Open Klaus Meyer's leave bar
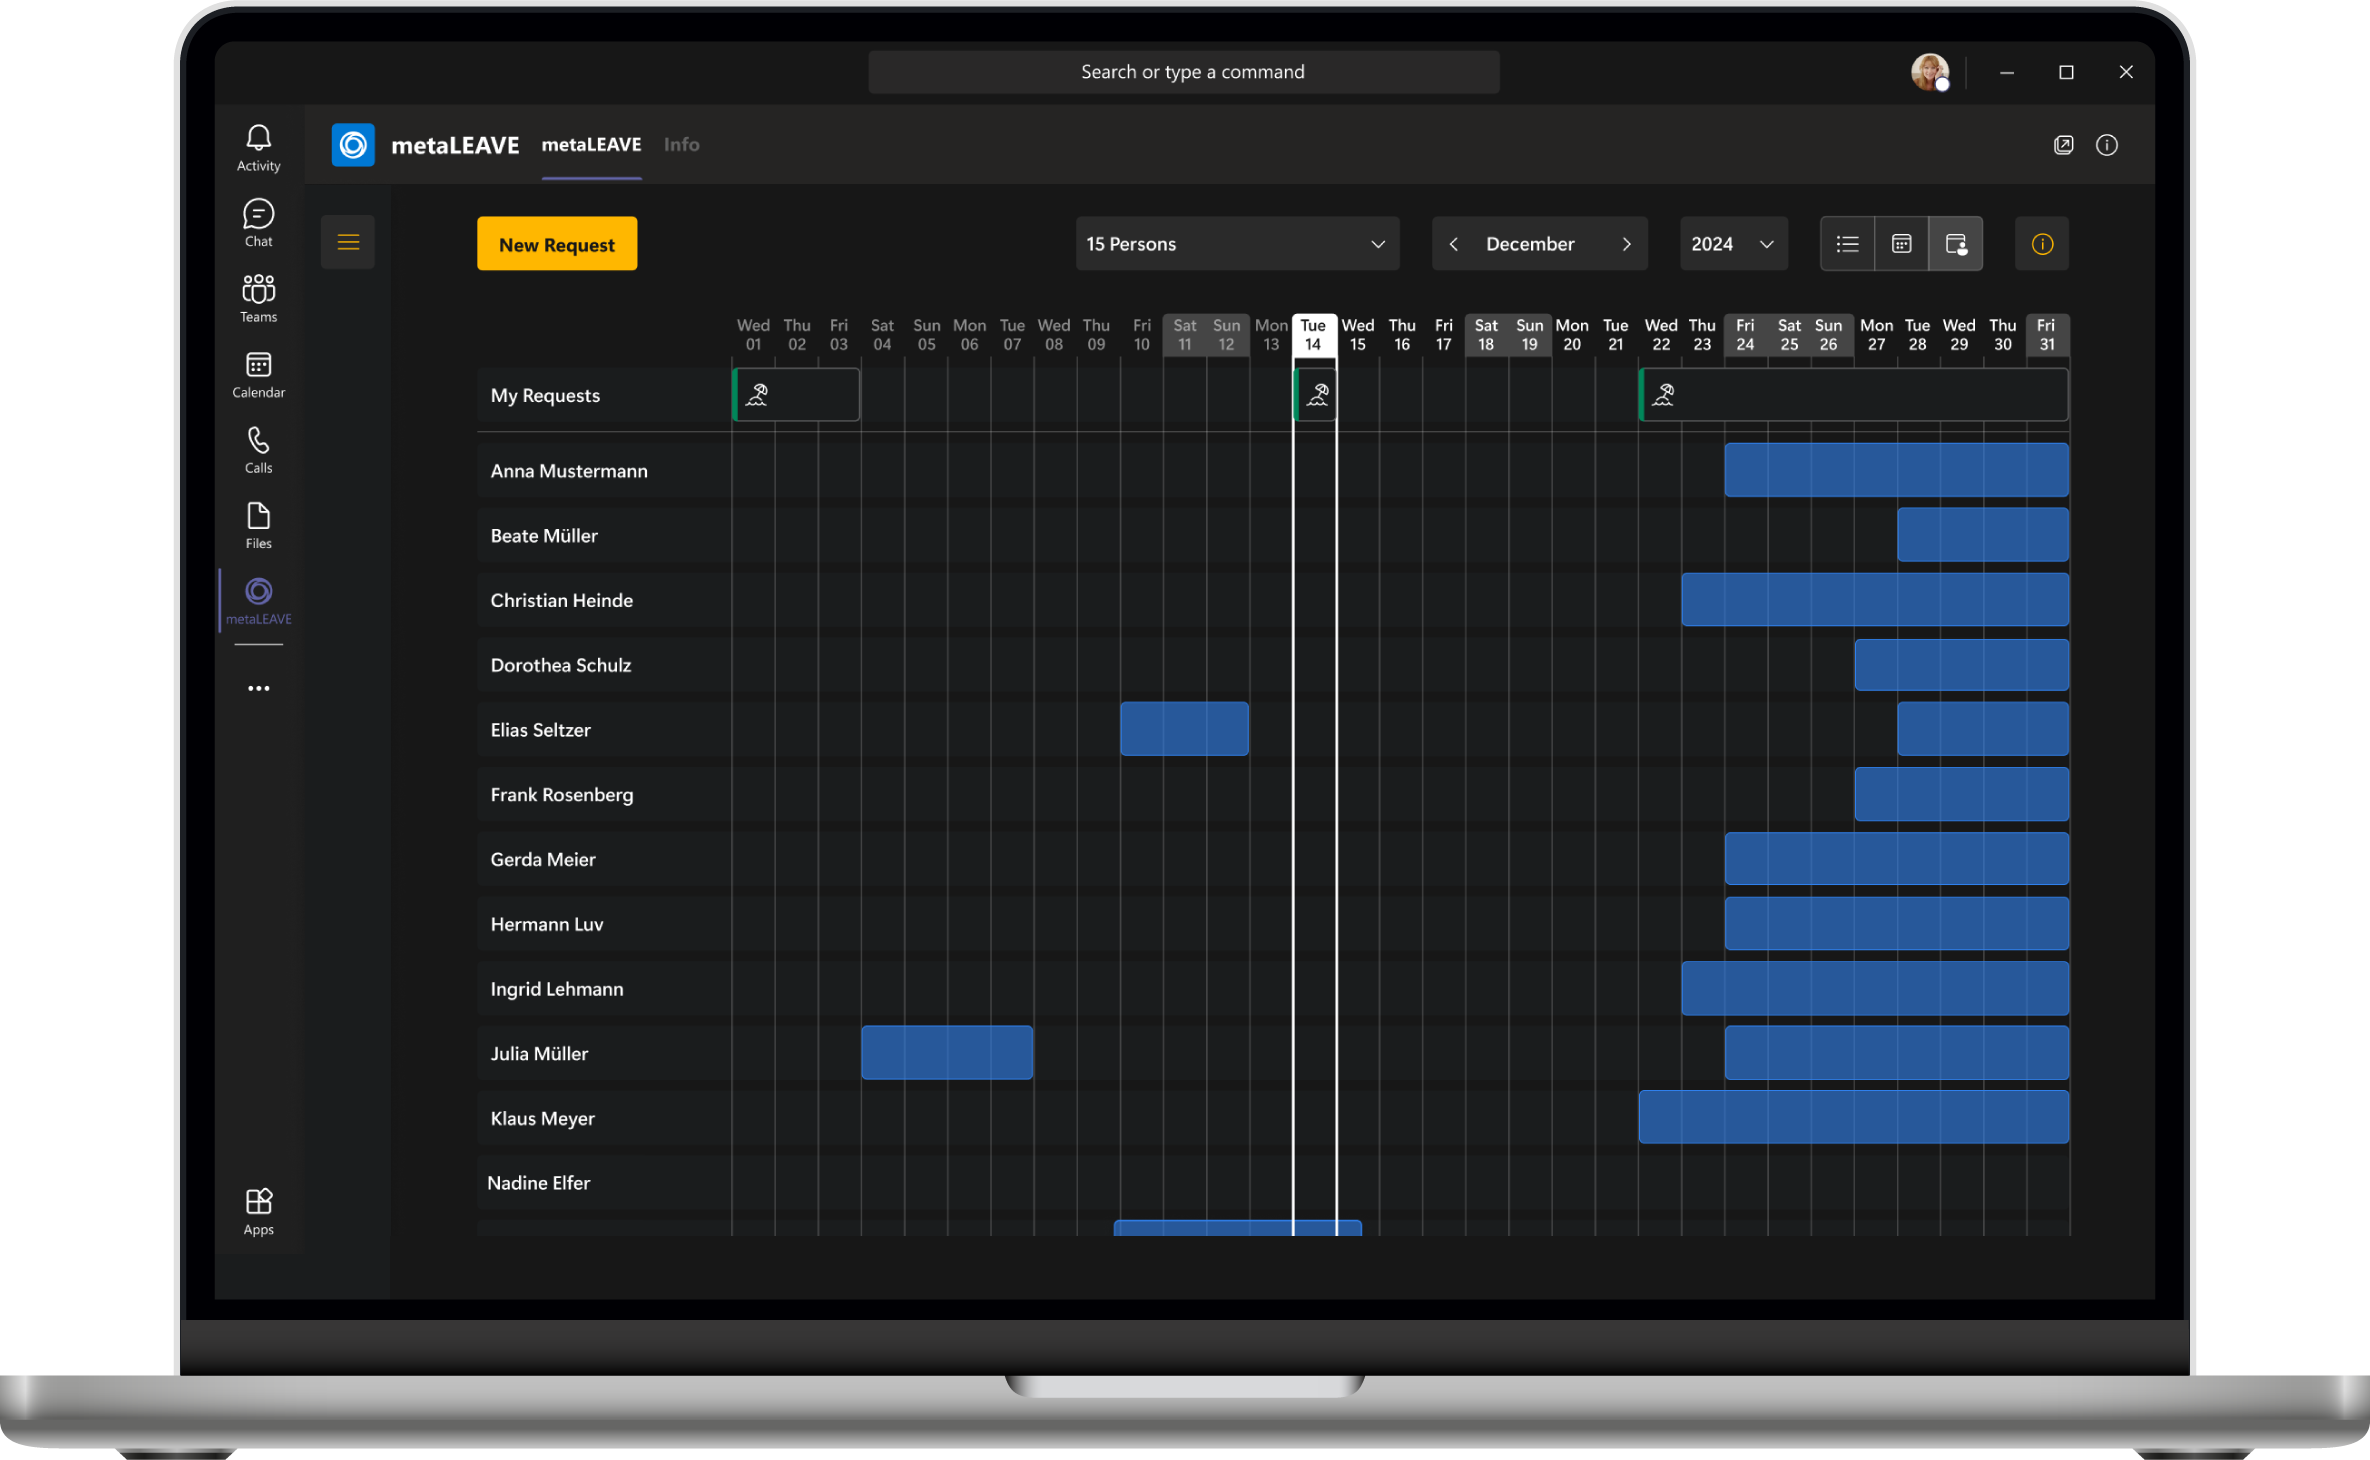Image resolution: width=2370 pixels, height=1460 pixels. (1854, 1117)
